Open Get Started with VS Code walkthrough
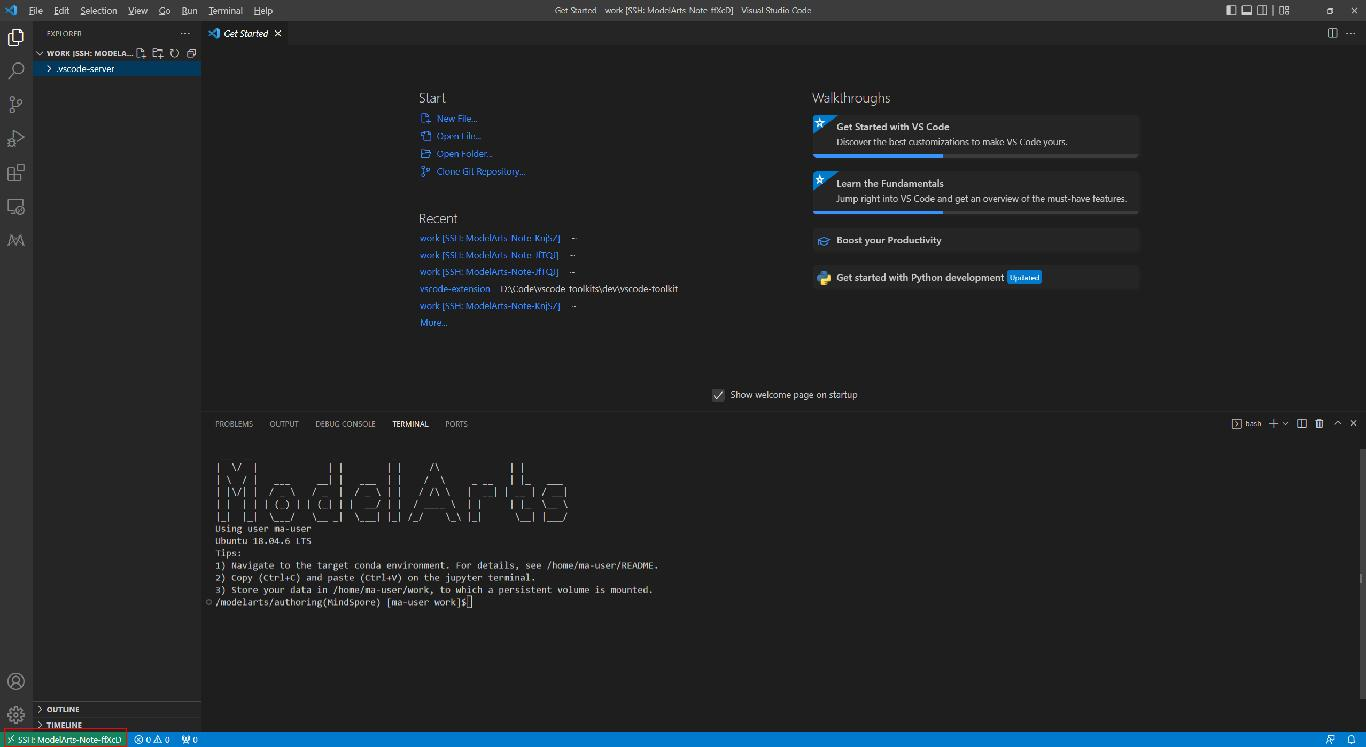 click(975, 136)
